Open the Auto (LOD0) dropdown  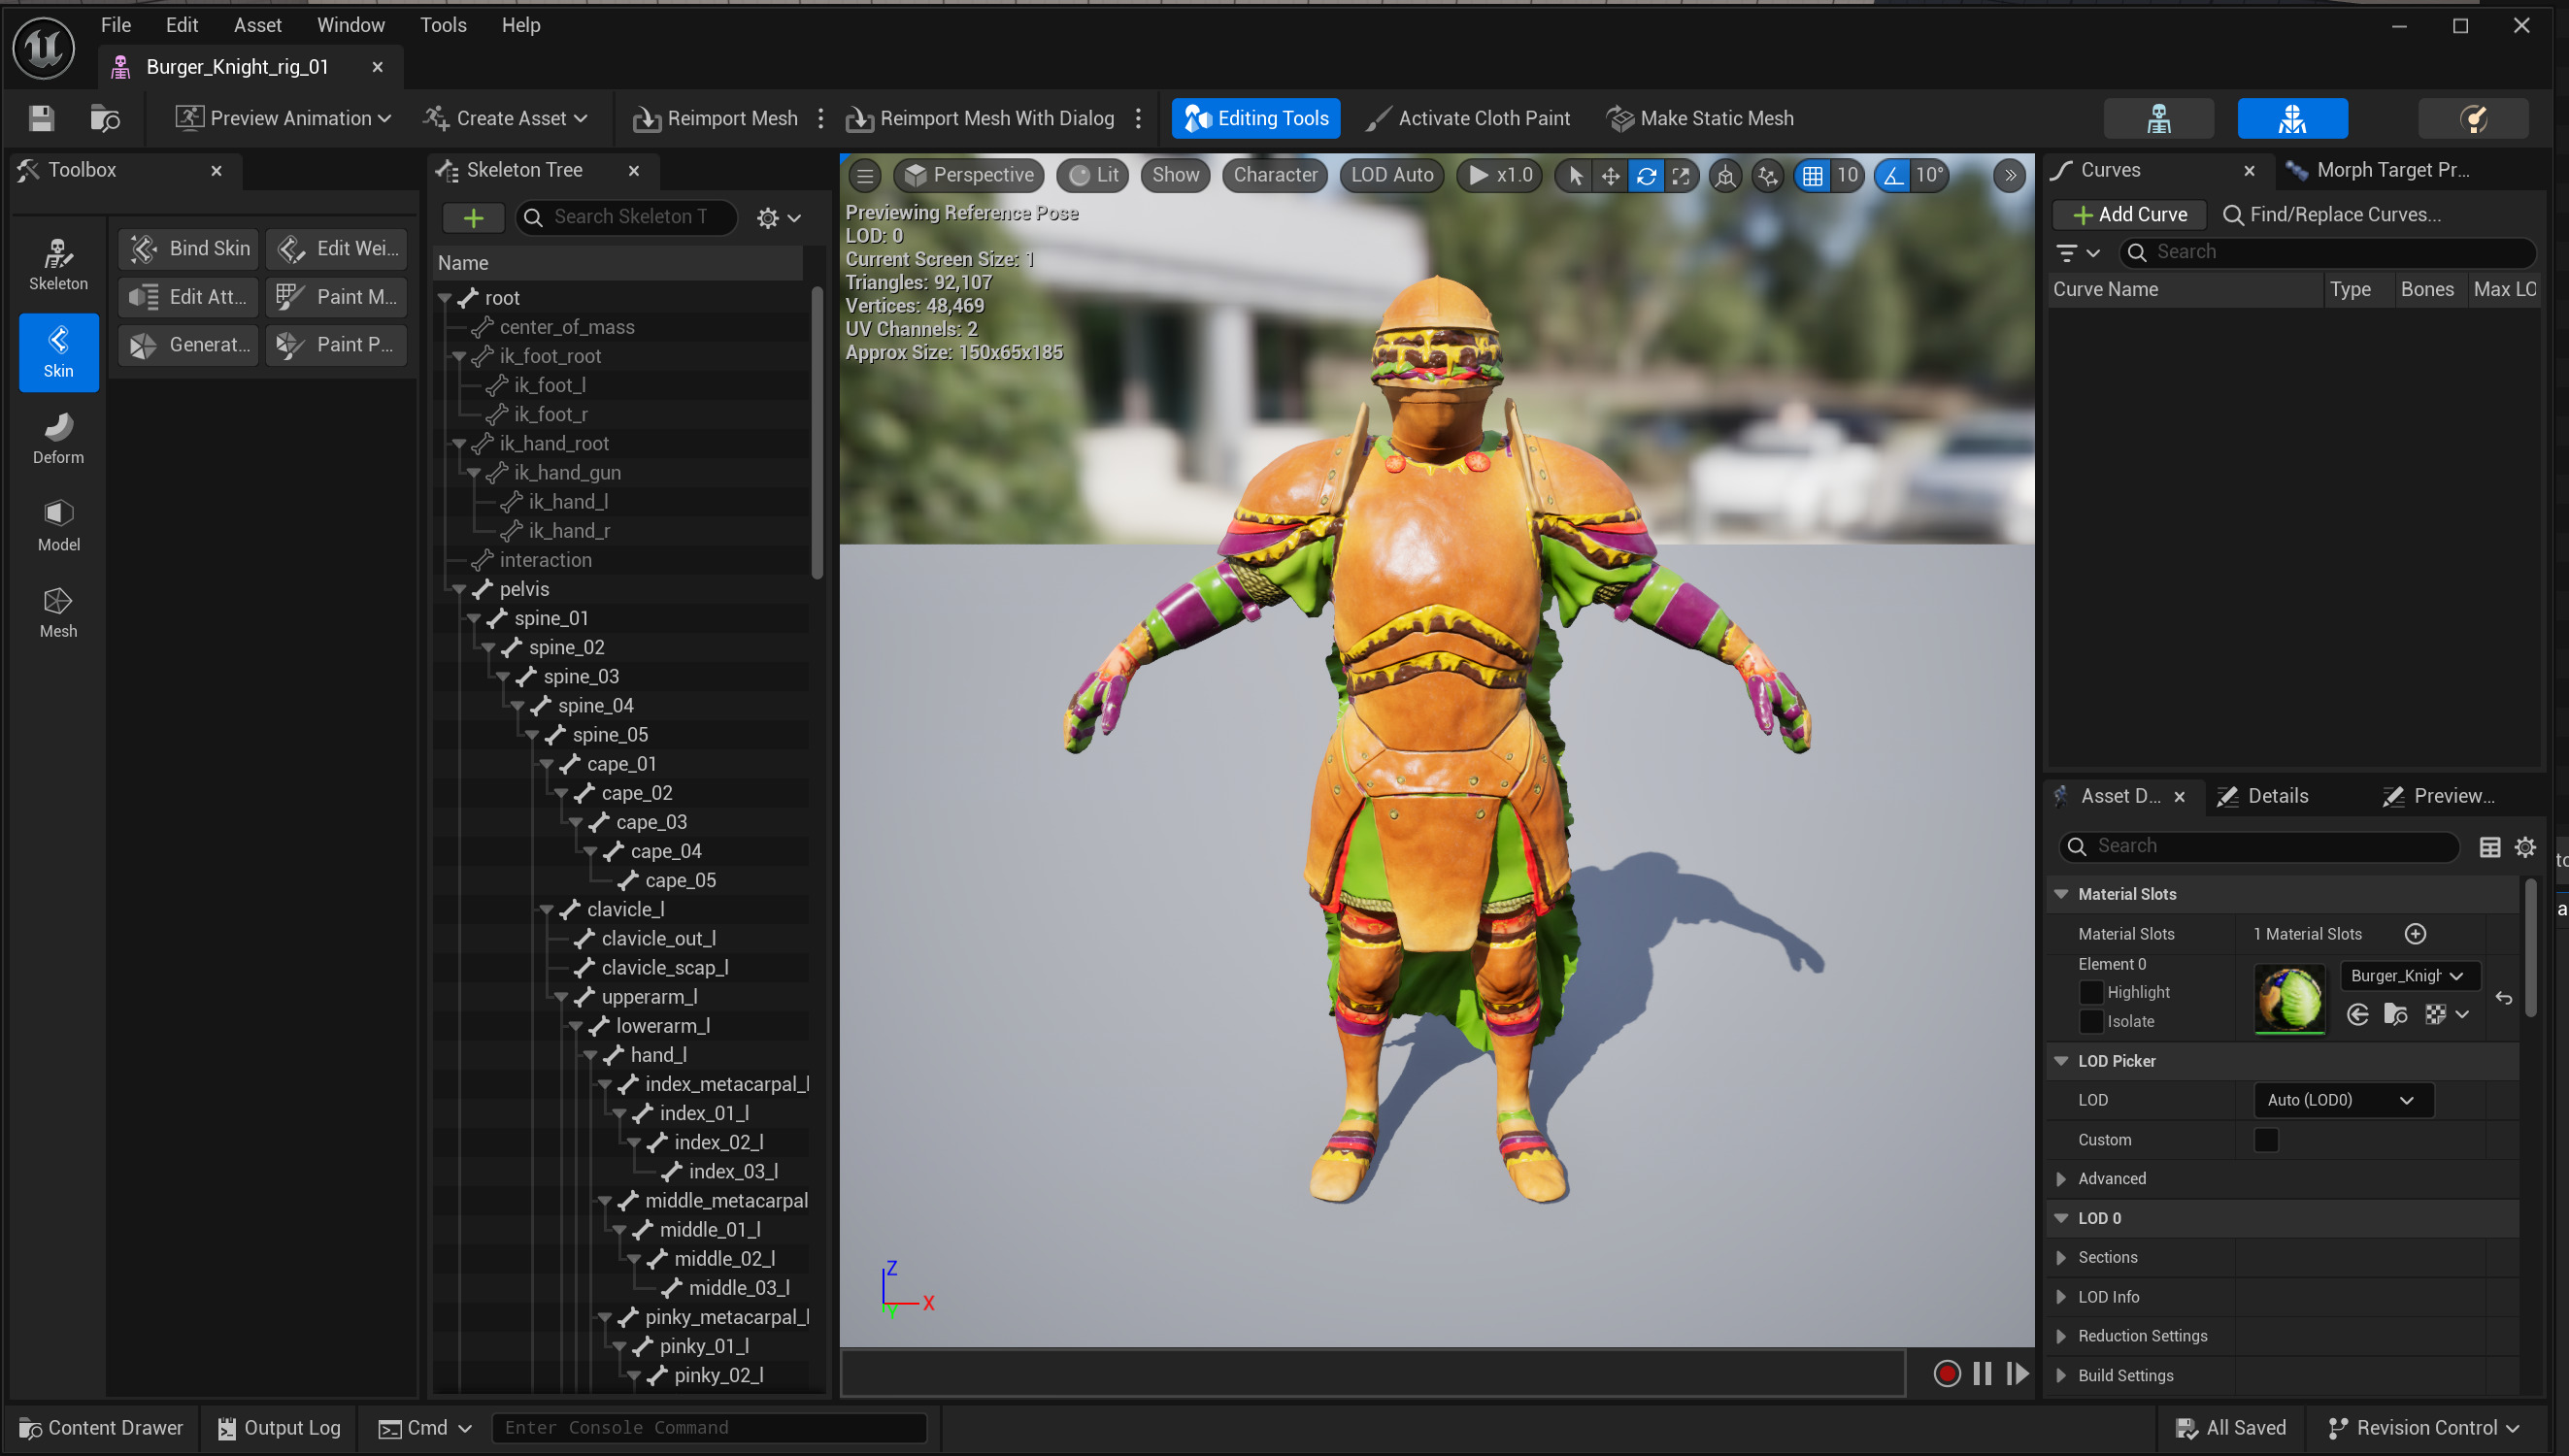pyautogui.click(x=2343, y=1099)
